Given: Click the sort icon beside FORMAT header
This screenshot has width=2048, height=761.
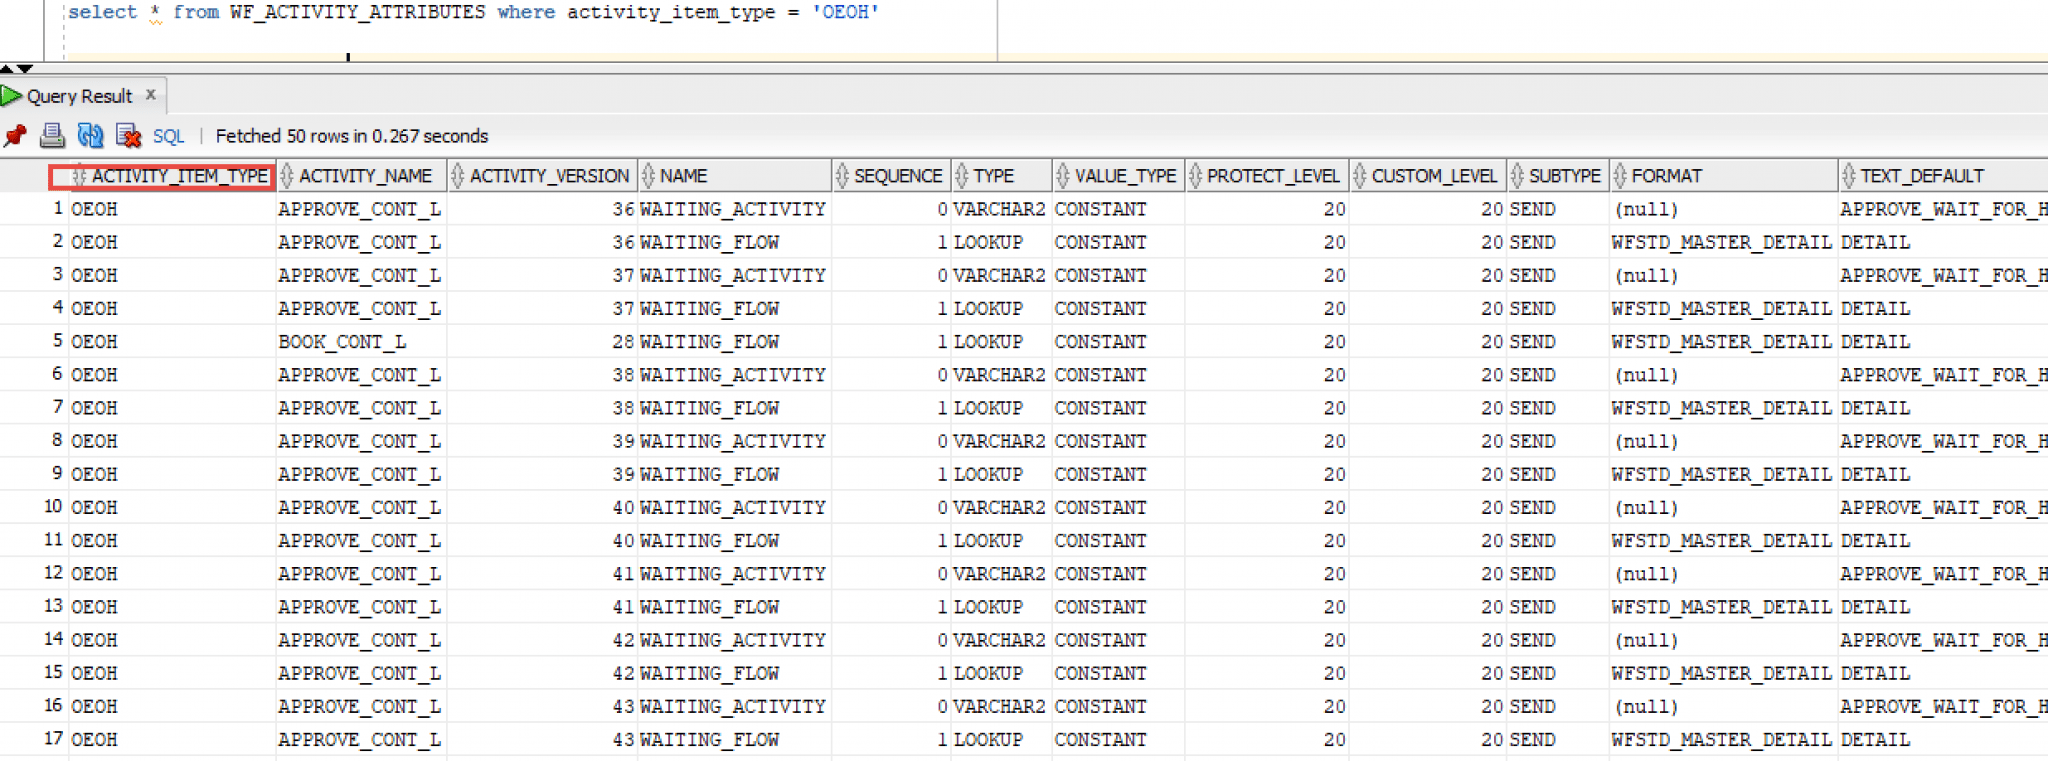Looking at the screenshot, I should click(x=1620, y=176).
